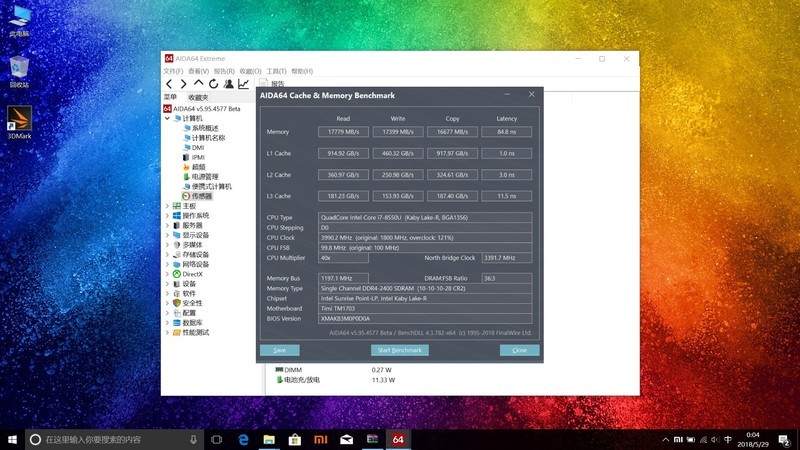800x450 pixels.
Task: Open the user report toolbar icon
Action: 227,84
